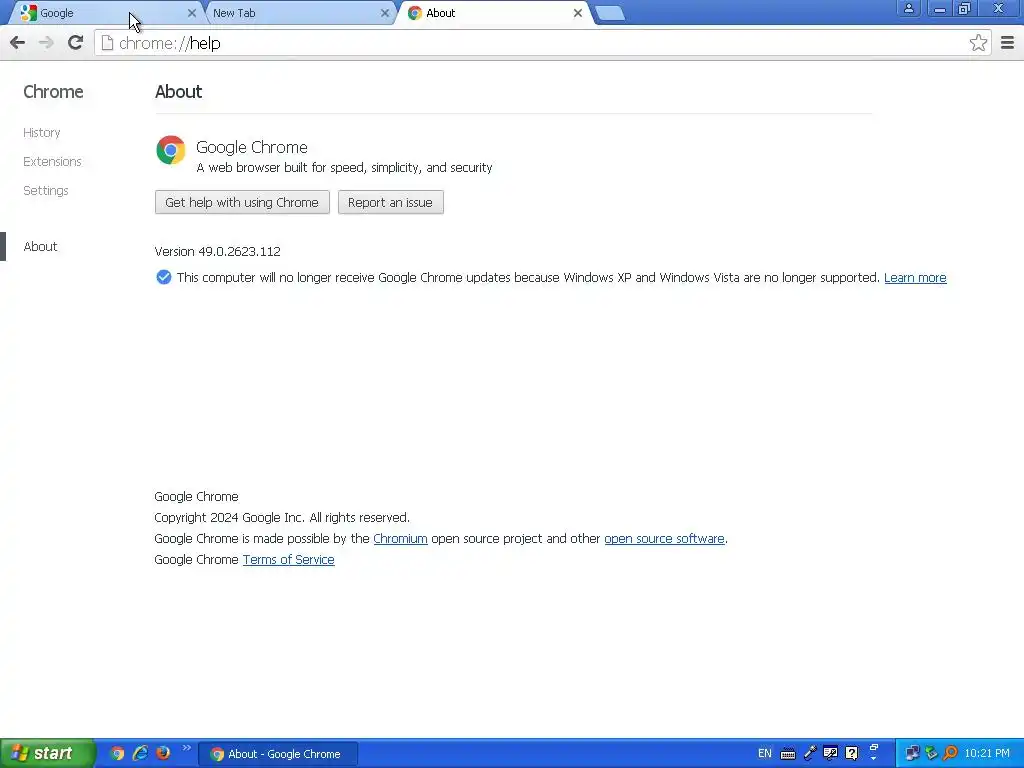Viewport: 1024px width, 768px height.
Task: Click the safely remove hardware tray icon
Action: [932, 754]
